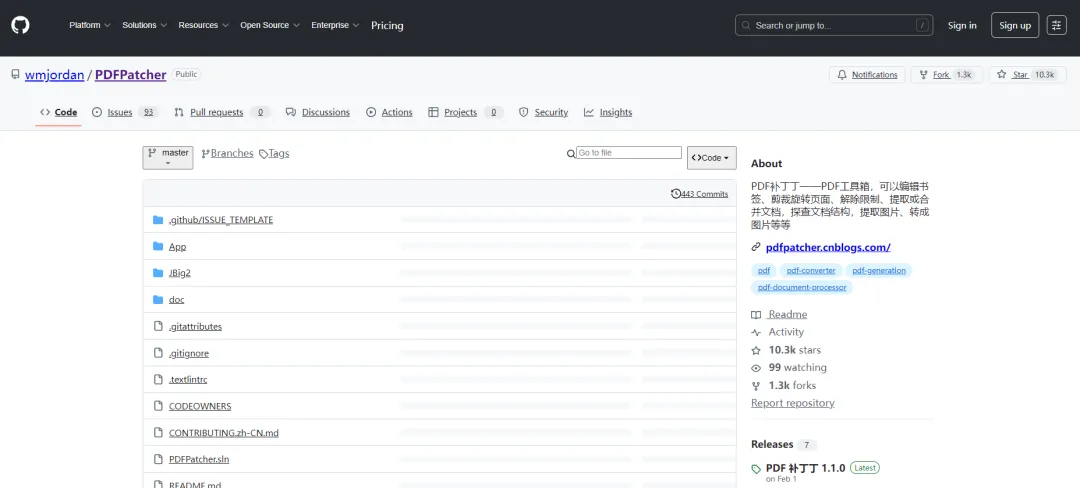Focus the Go to file input
Viewport: 1080px width, 488px height.
point(629,153)
